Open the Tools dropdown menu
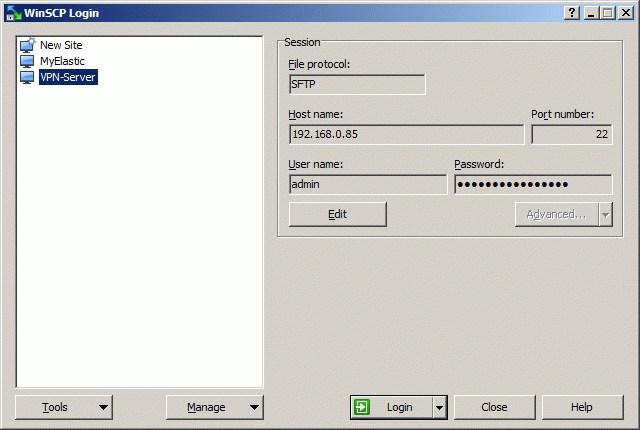This screenshot has width=640, height=430. 64,407
